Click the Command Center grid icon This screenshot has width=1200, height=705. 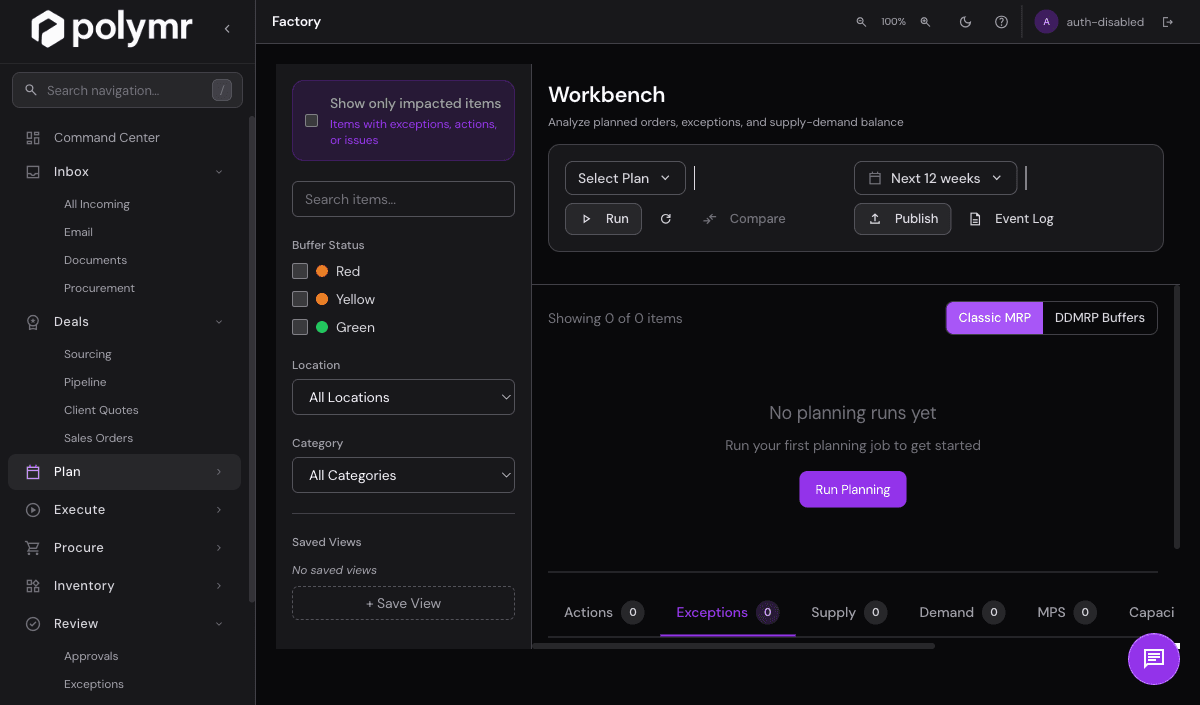tap(33, 138)
